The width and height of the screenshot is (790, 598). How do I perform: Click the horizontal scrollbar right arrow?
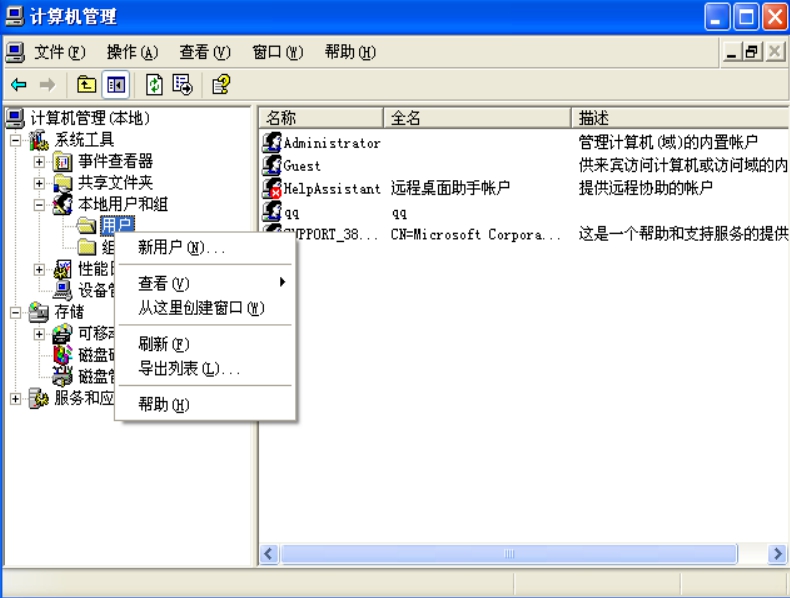point(778,554)
